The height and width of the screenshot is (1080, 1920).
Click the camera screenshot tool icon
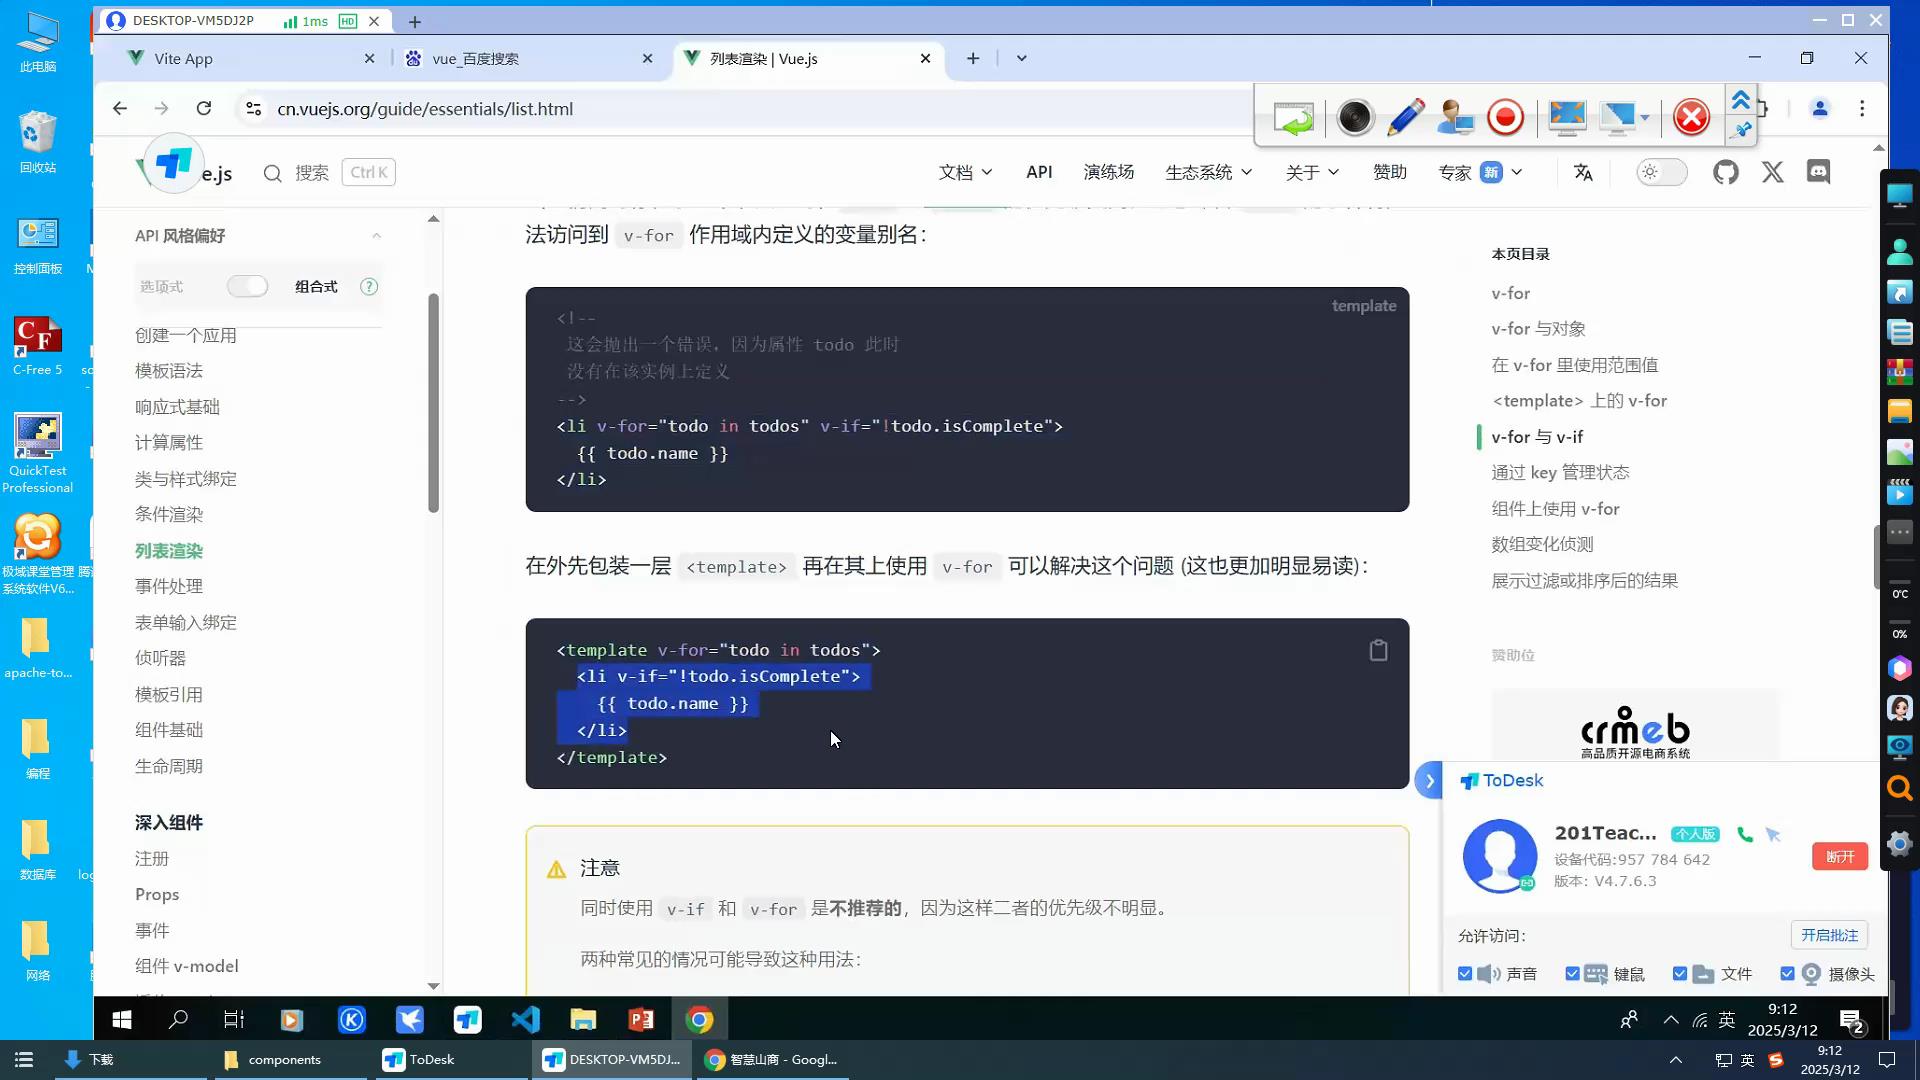(x=1355, y=118)
